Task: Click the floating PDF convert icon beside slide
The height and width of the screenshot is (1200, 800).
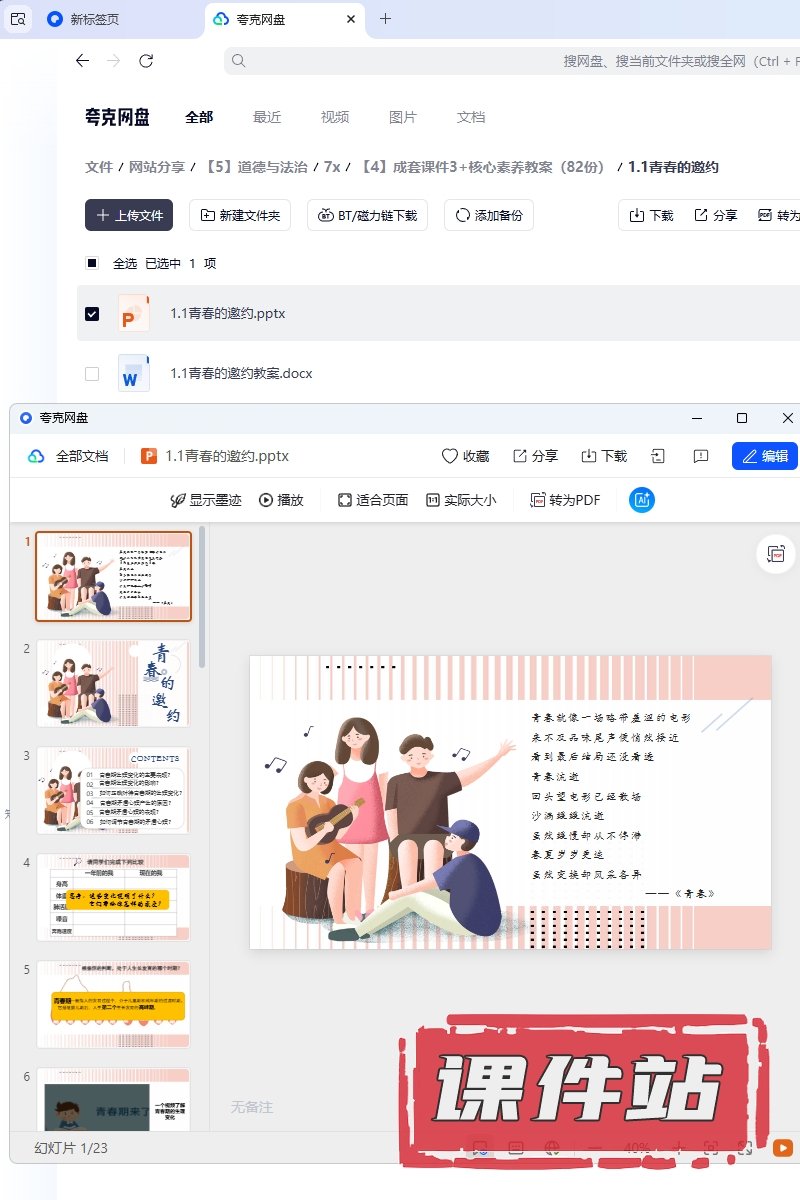Action: click(x=775, y=554)
